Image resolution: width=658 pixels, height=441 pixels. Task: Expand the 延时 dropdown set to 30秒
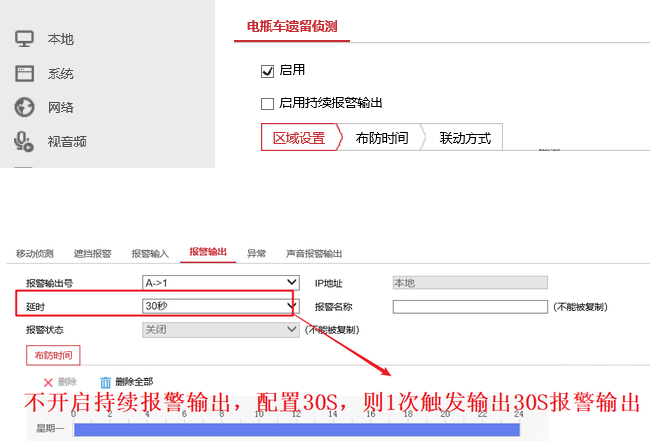coord(221,306)
